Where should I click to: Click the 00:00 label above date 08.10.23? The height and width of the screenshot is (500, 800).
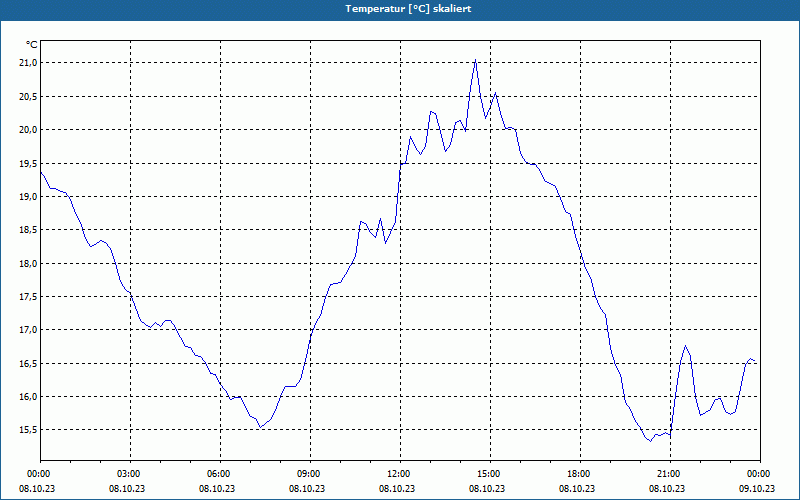coord(37,474)
